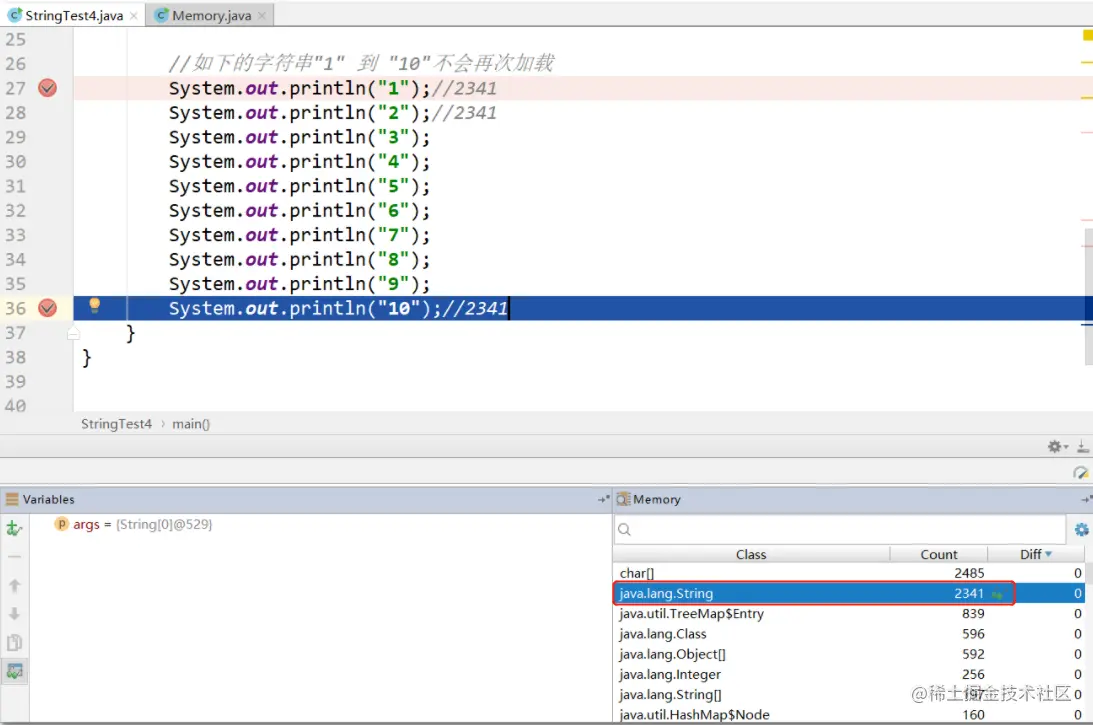Click the 2341 count for java.lang.String
The width and height of the screenshot is (1093, 725).
pos(969,593)
